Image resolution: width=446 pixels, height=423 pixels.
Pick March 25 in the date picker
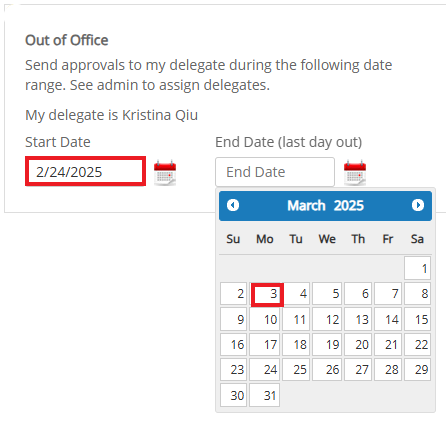(x=296, y=369)
